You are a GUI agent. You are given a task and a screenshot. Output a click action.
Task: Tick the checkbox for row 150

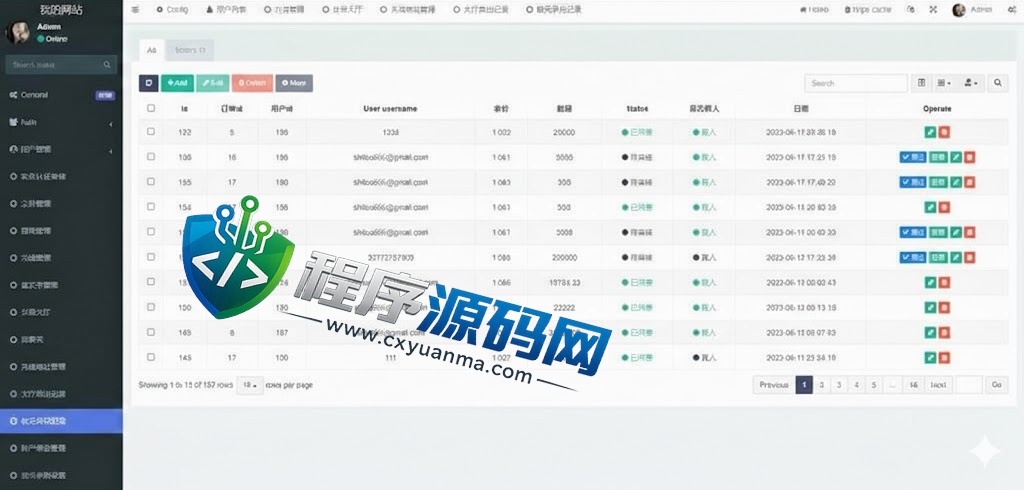(x=151, y=307)
